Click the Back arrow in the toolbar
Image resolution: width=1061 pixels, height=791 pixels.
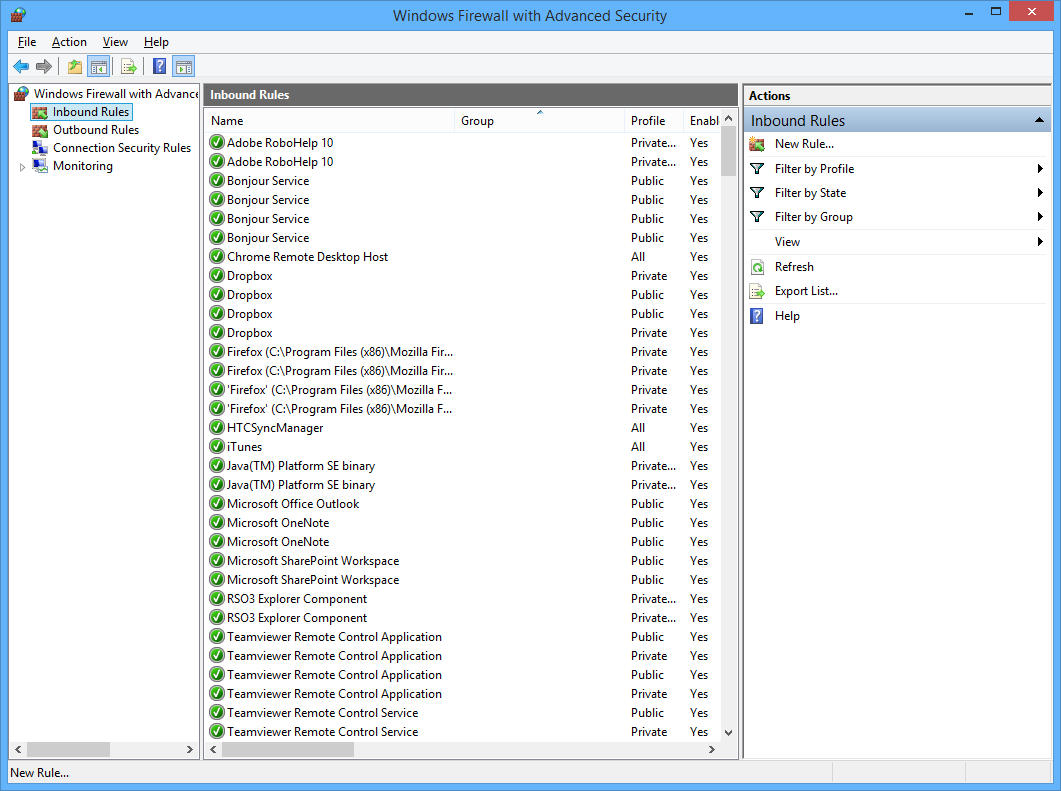(x=21, y=67)
